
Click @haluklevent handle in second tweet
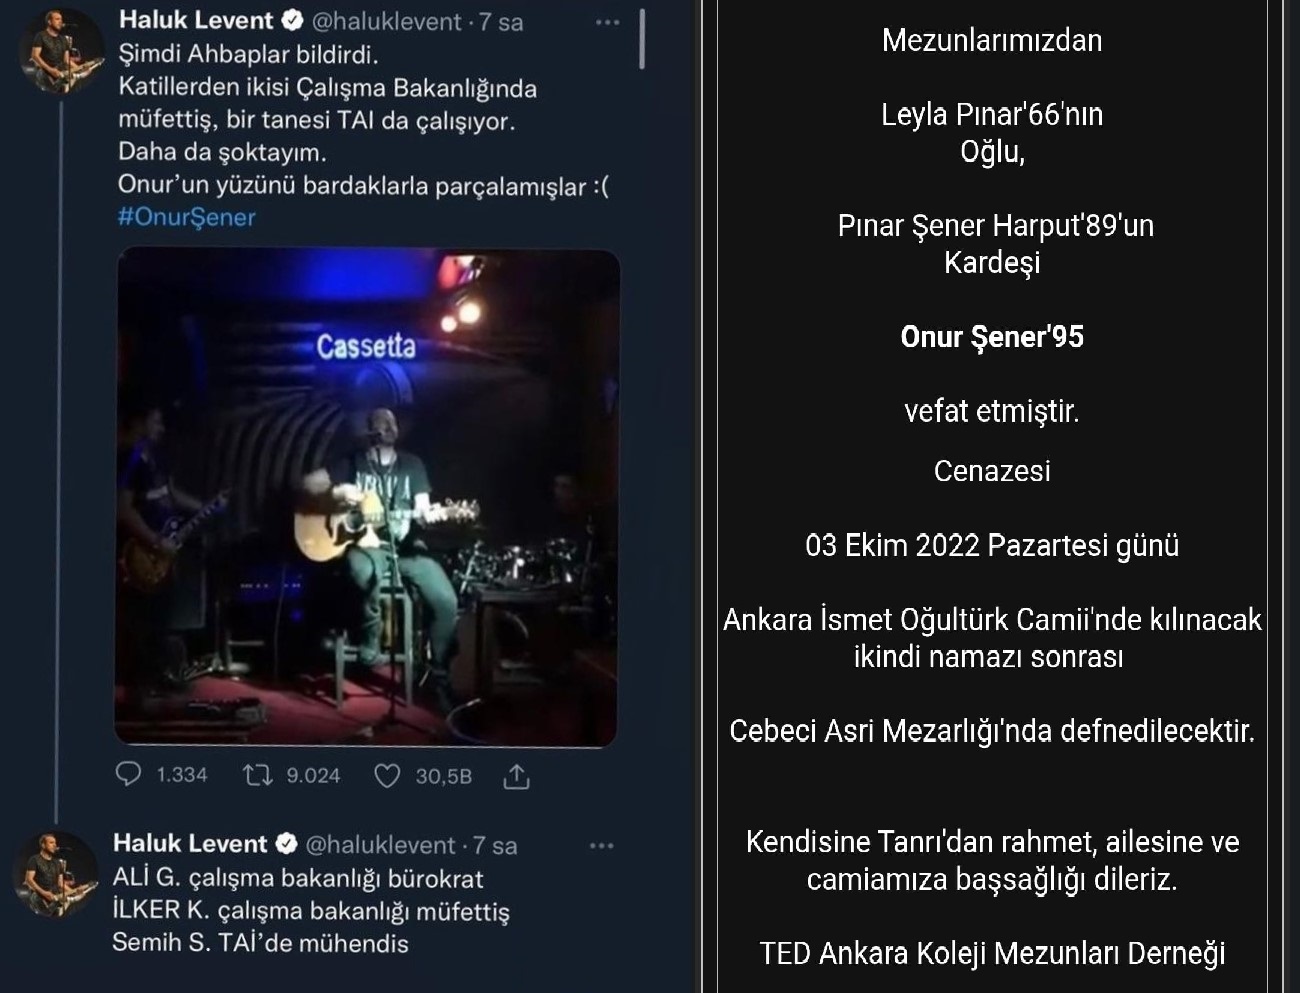click(380, 845)
